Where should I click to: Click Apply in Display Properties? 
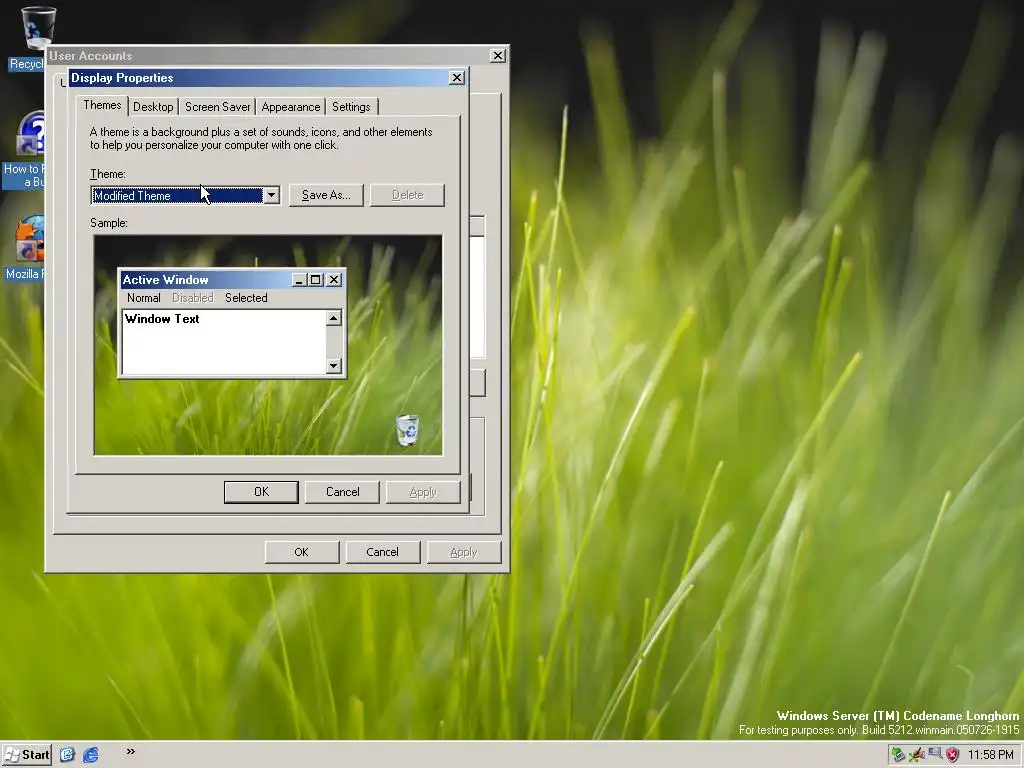click(423, 492)
